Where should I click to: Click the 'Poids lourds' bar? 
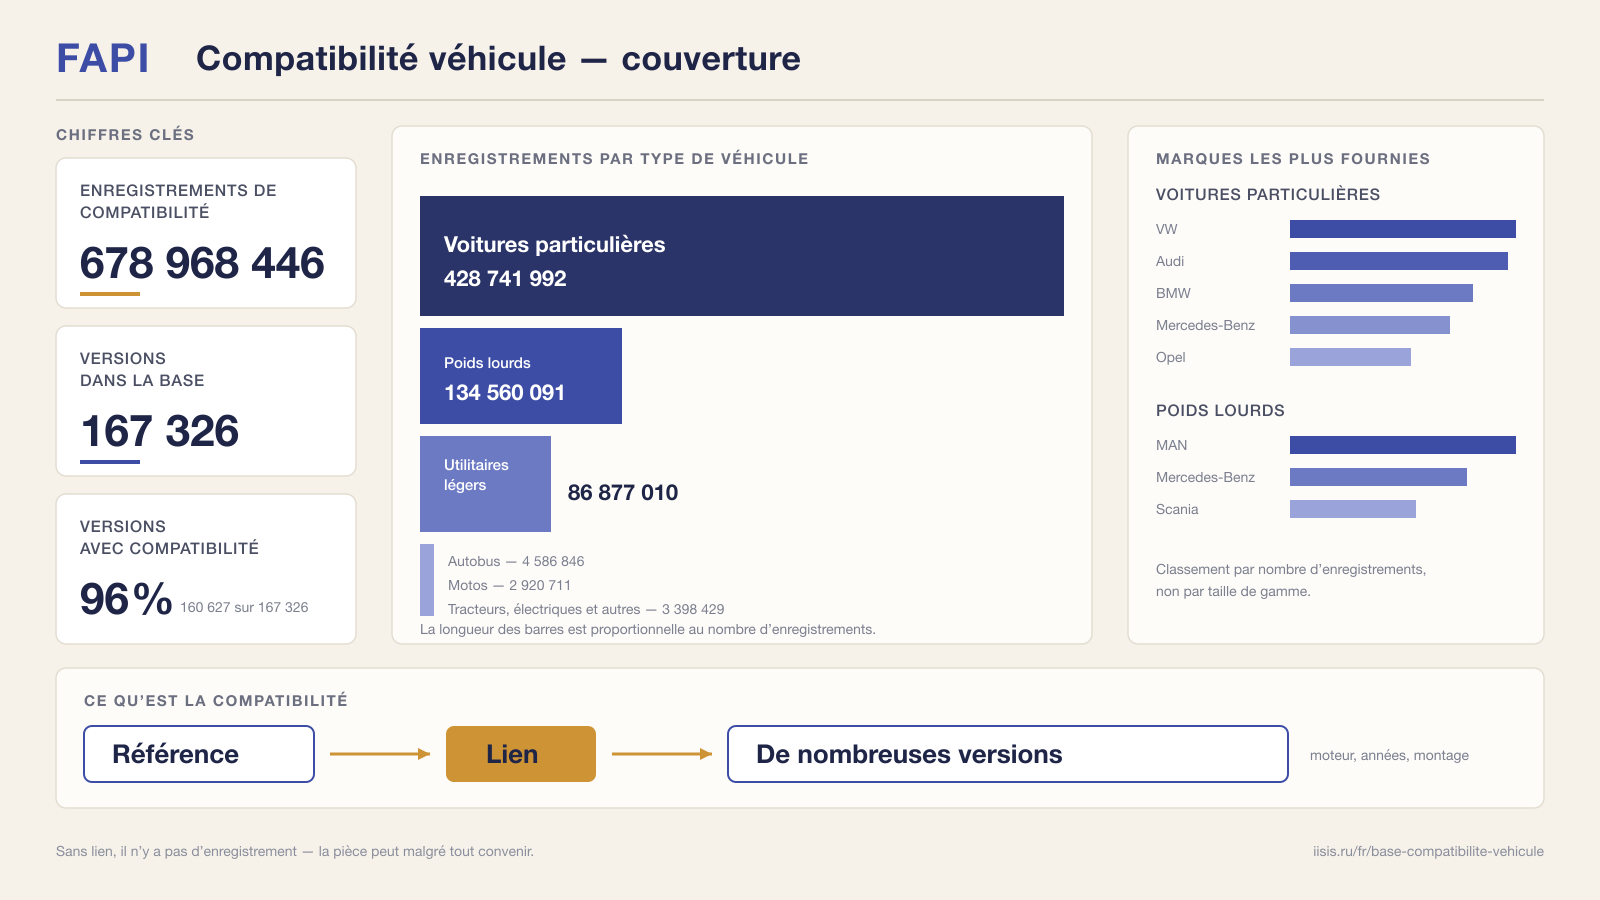click(x=521, y=376)
